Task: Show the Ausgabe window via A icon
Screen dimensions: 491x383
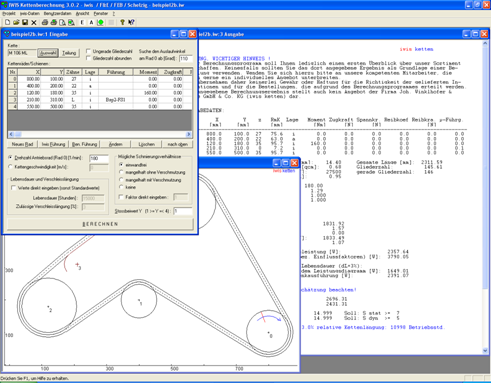Action: [91, 22]
